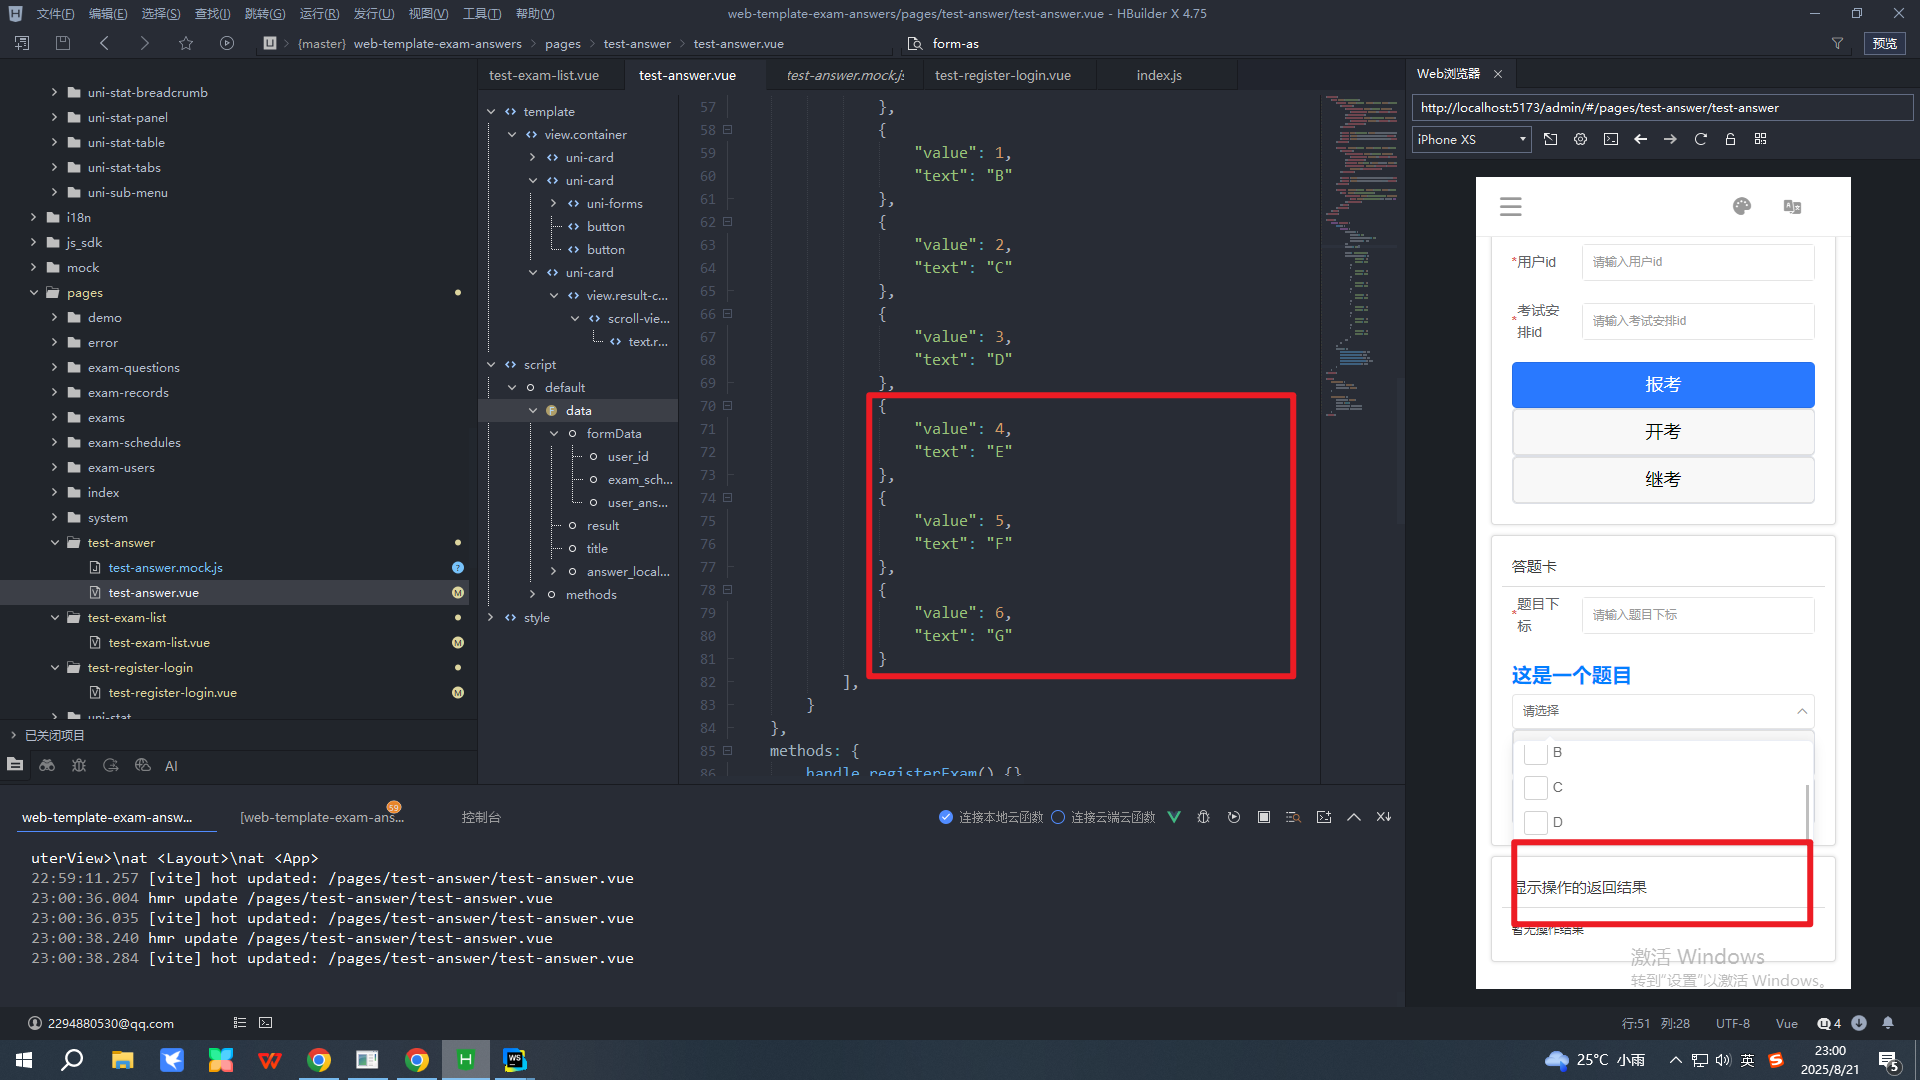
Task: Click the translate language icon in preview
Action: tap(1792, 207)
